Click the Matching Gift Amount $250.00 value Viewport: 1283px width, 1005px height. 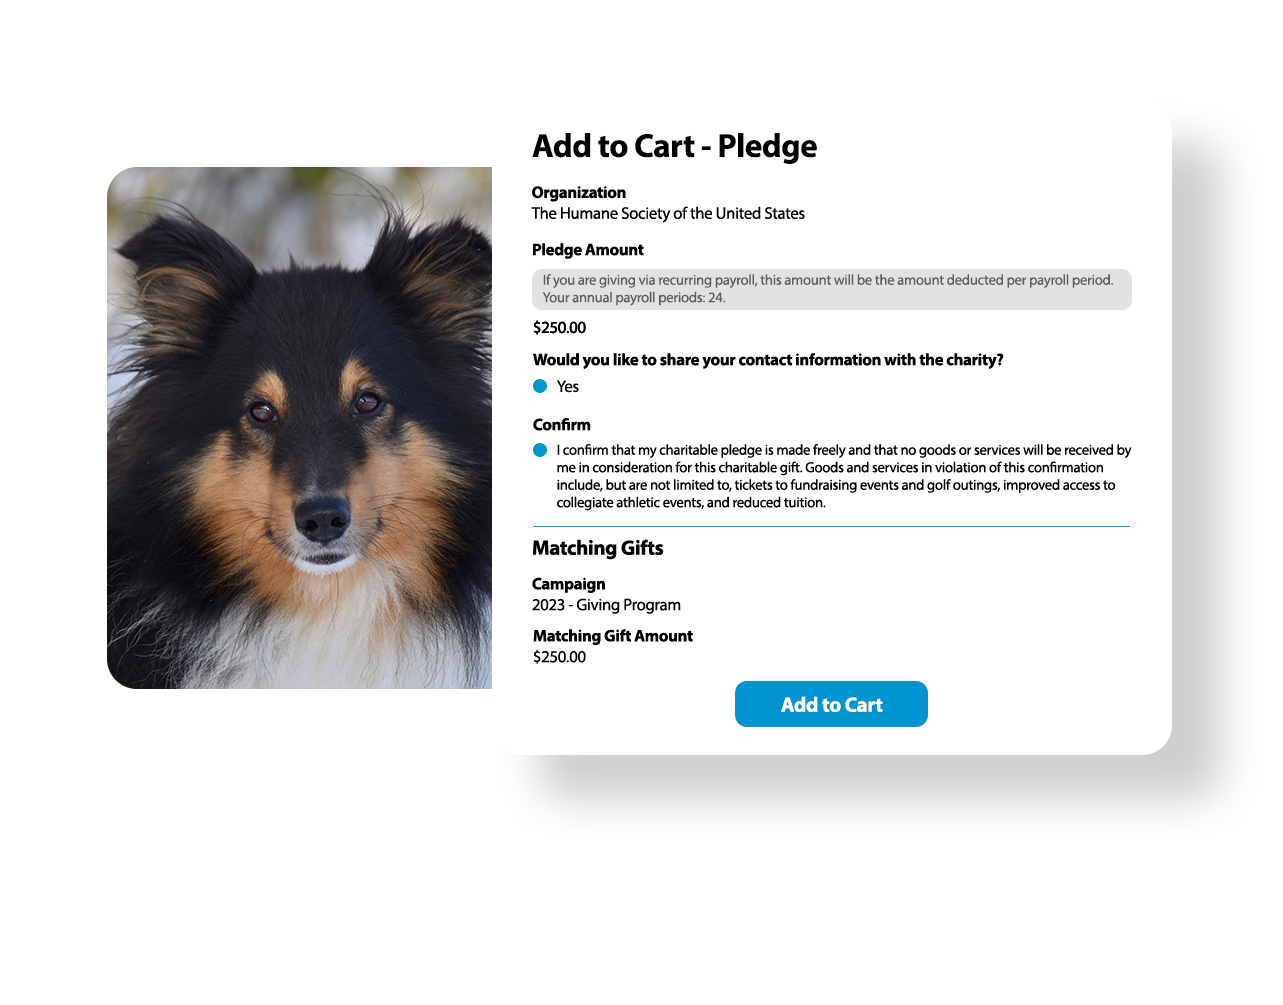point(559,657)
